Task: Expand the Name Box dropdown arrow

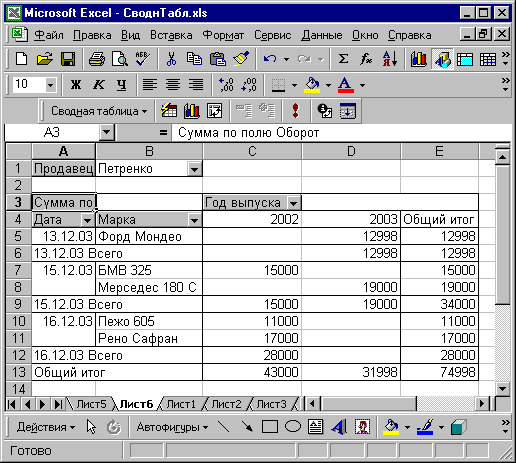Action: [107, 132]
